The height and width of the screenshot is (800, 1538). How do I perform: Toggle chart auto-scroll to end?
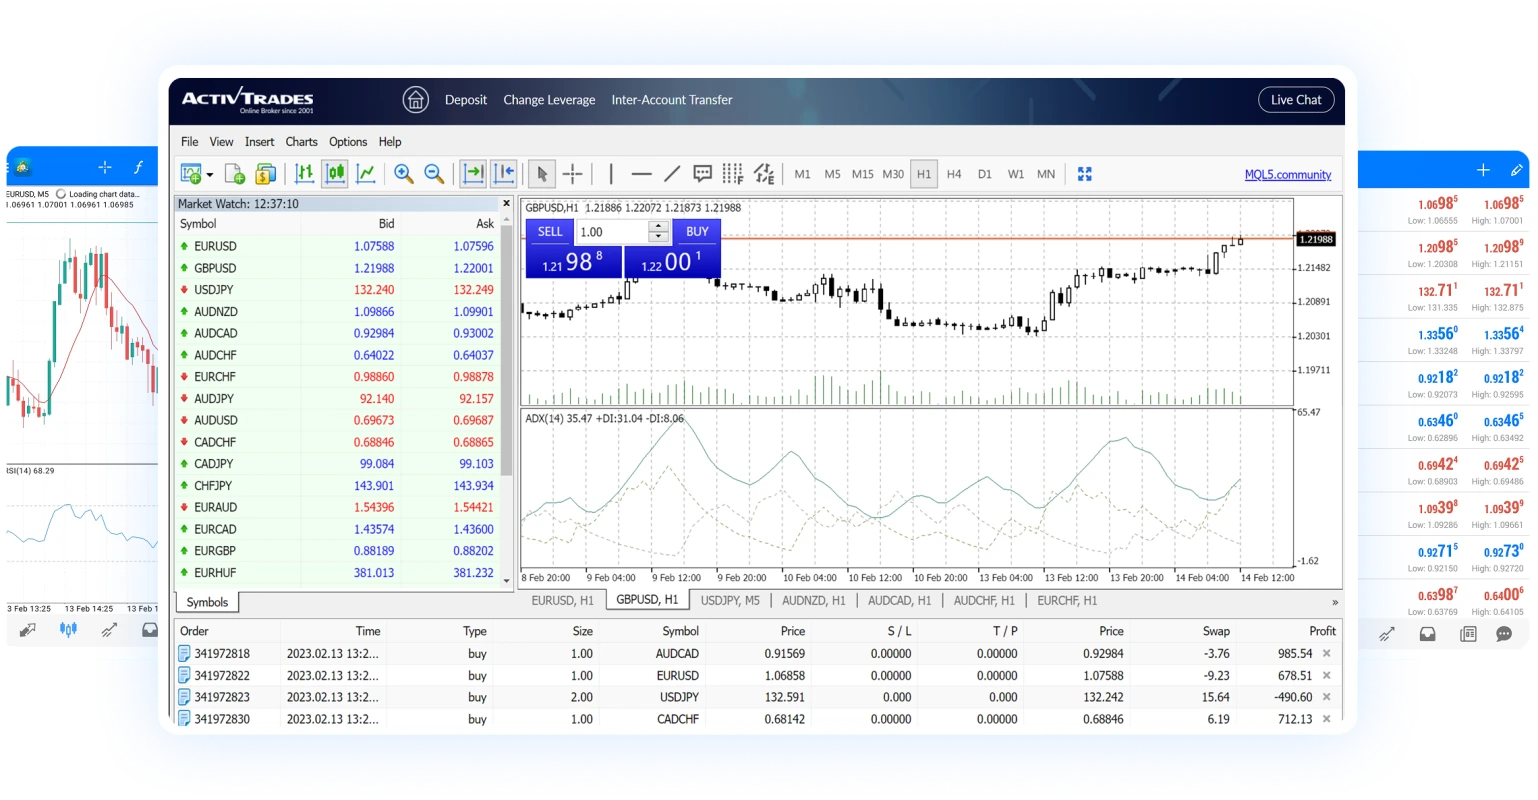tap(473, 174)
